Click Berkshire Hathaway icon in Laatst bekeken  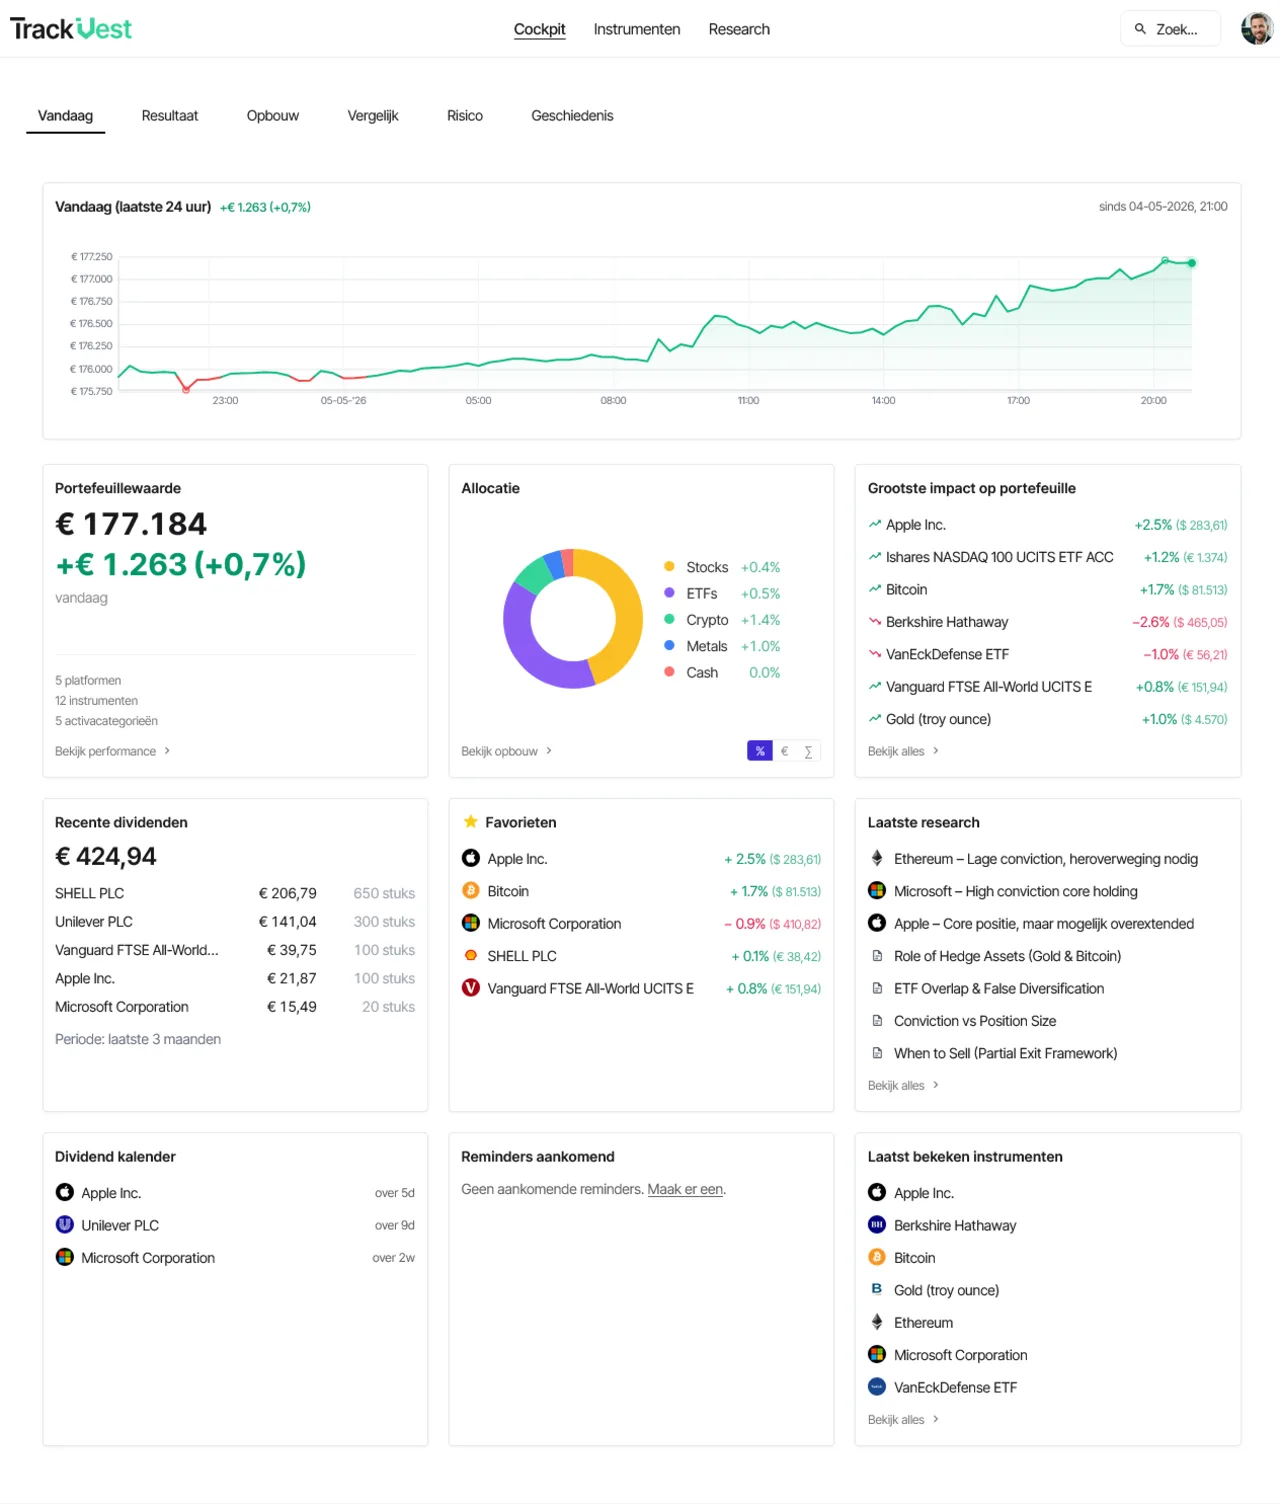[x=877, y=1225]
